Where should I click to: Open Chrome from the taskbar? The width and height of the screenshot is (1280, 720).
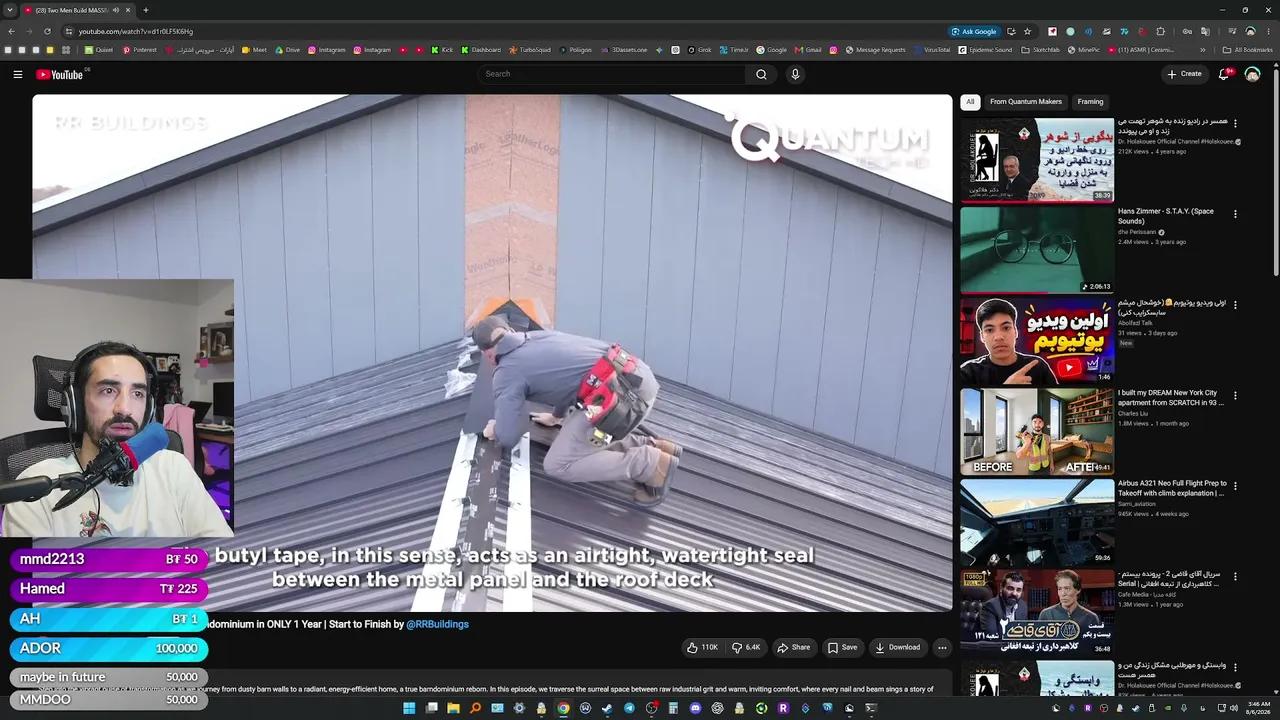click(563, 708)
